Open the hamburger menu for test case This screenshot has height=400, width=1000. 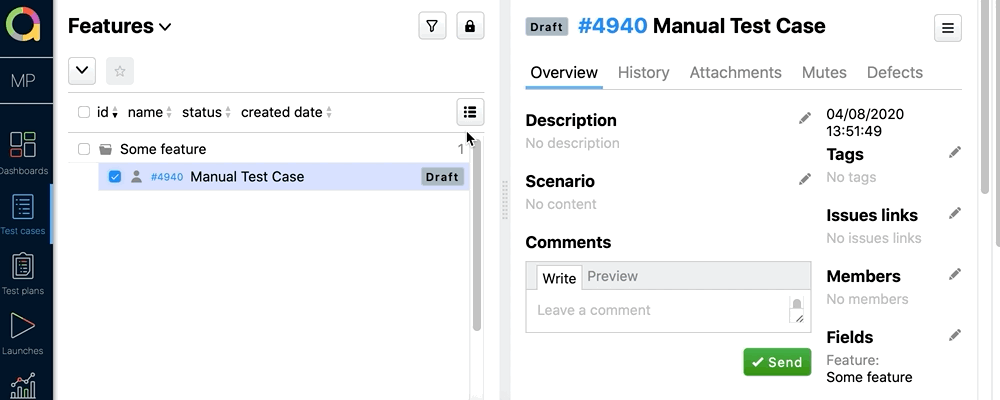tap(947, 29)
